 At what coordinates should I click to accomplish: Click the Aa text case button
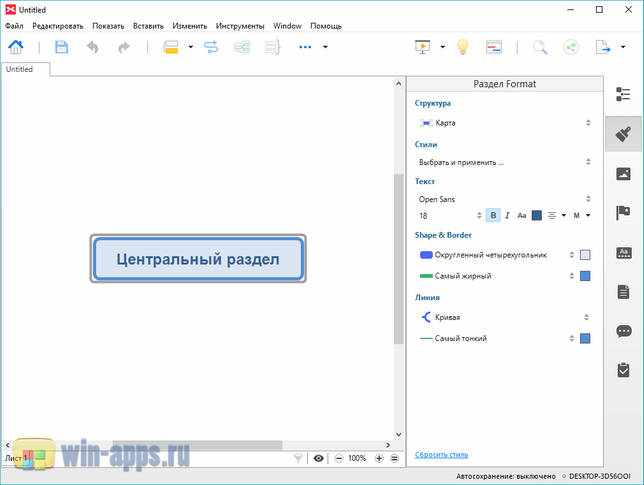pos(522,215)
